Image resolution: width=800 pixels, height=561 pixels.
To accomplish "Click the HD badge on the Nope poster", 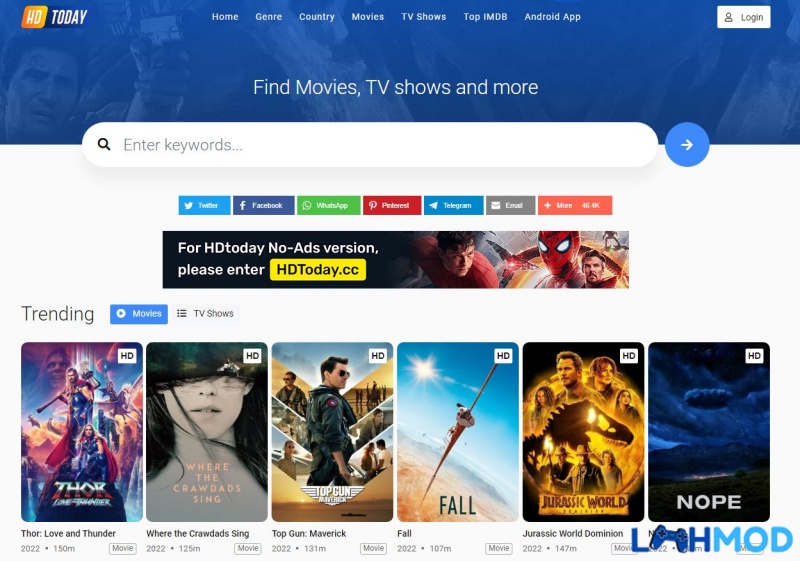I will [754, 355].
